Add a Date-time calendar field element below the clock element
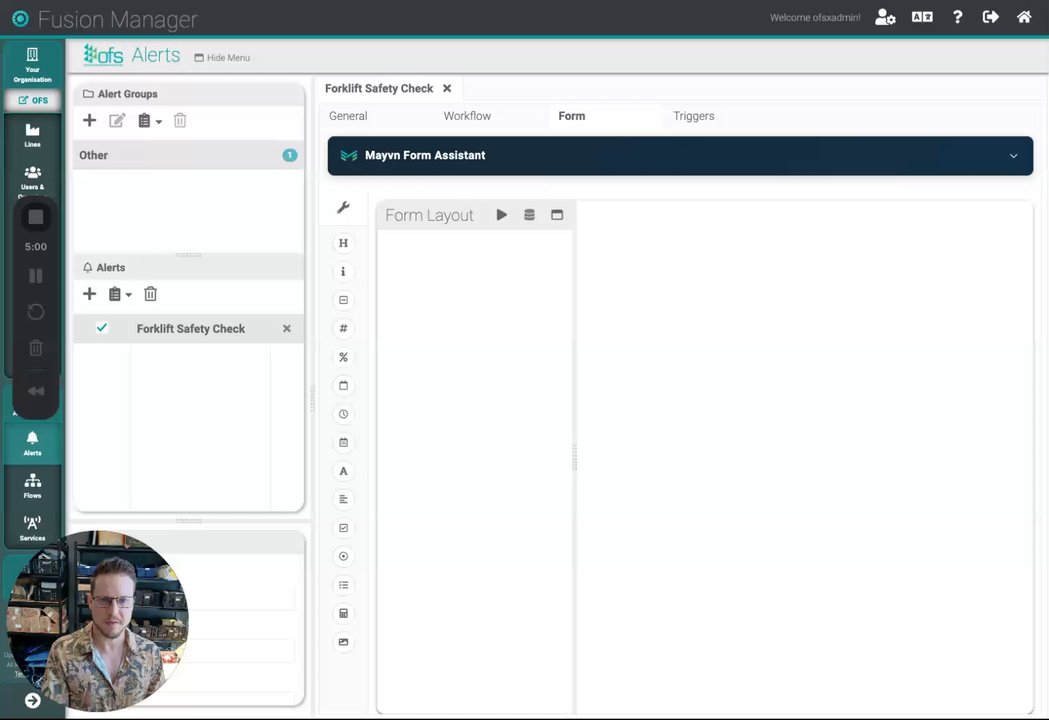Screen dimensions: 1049x720 tap(343, 442)
